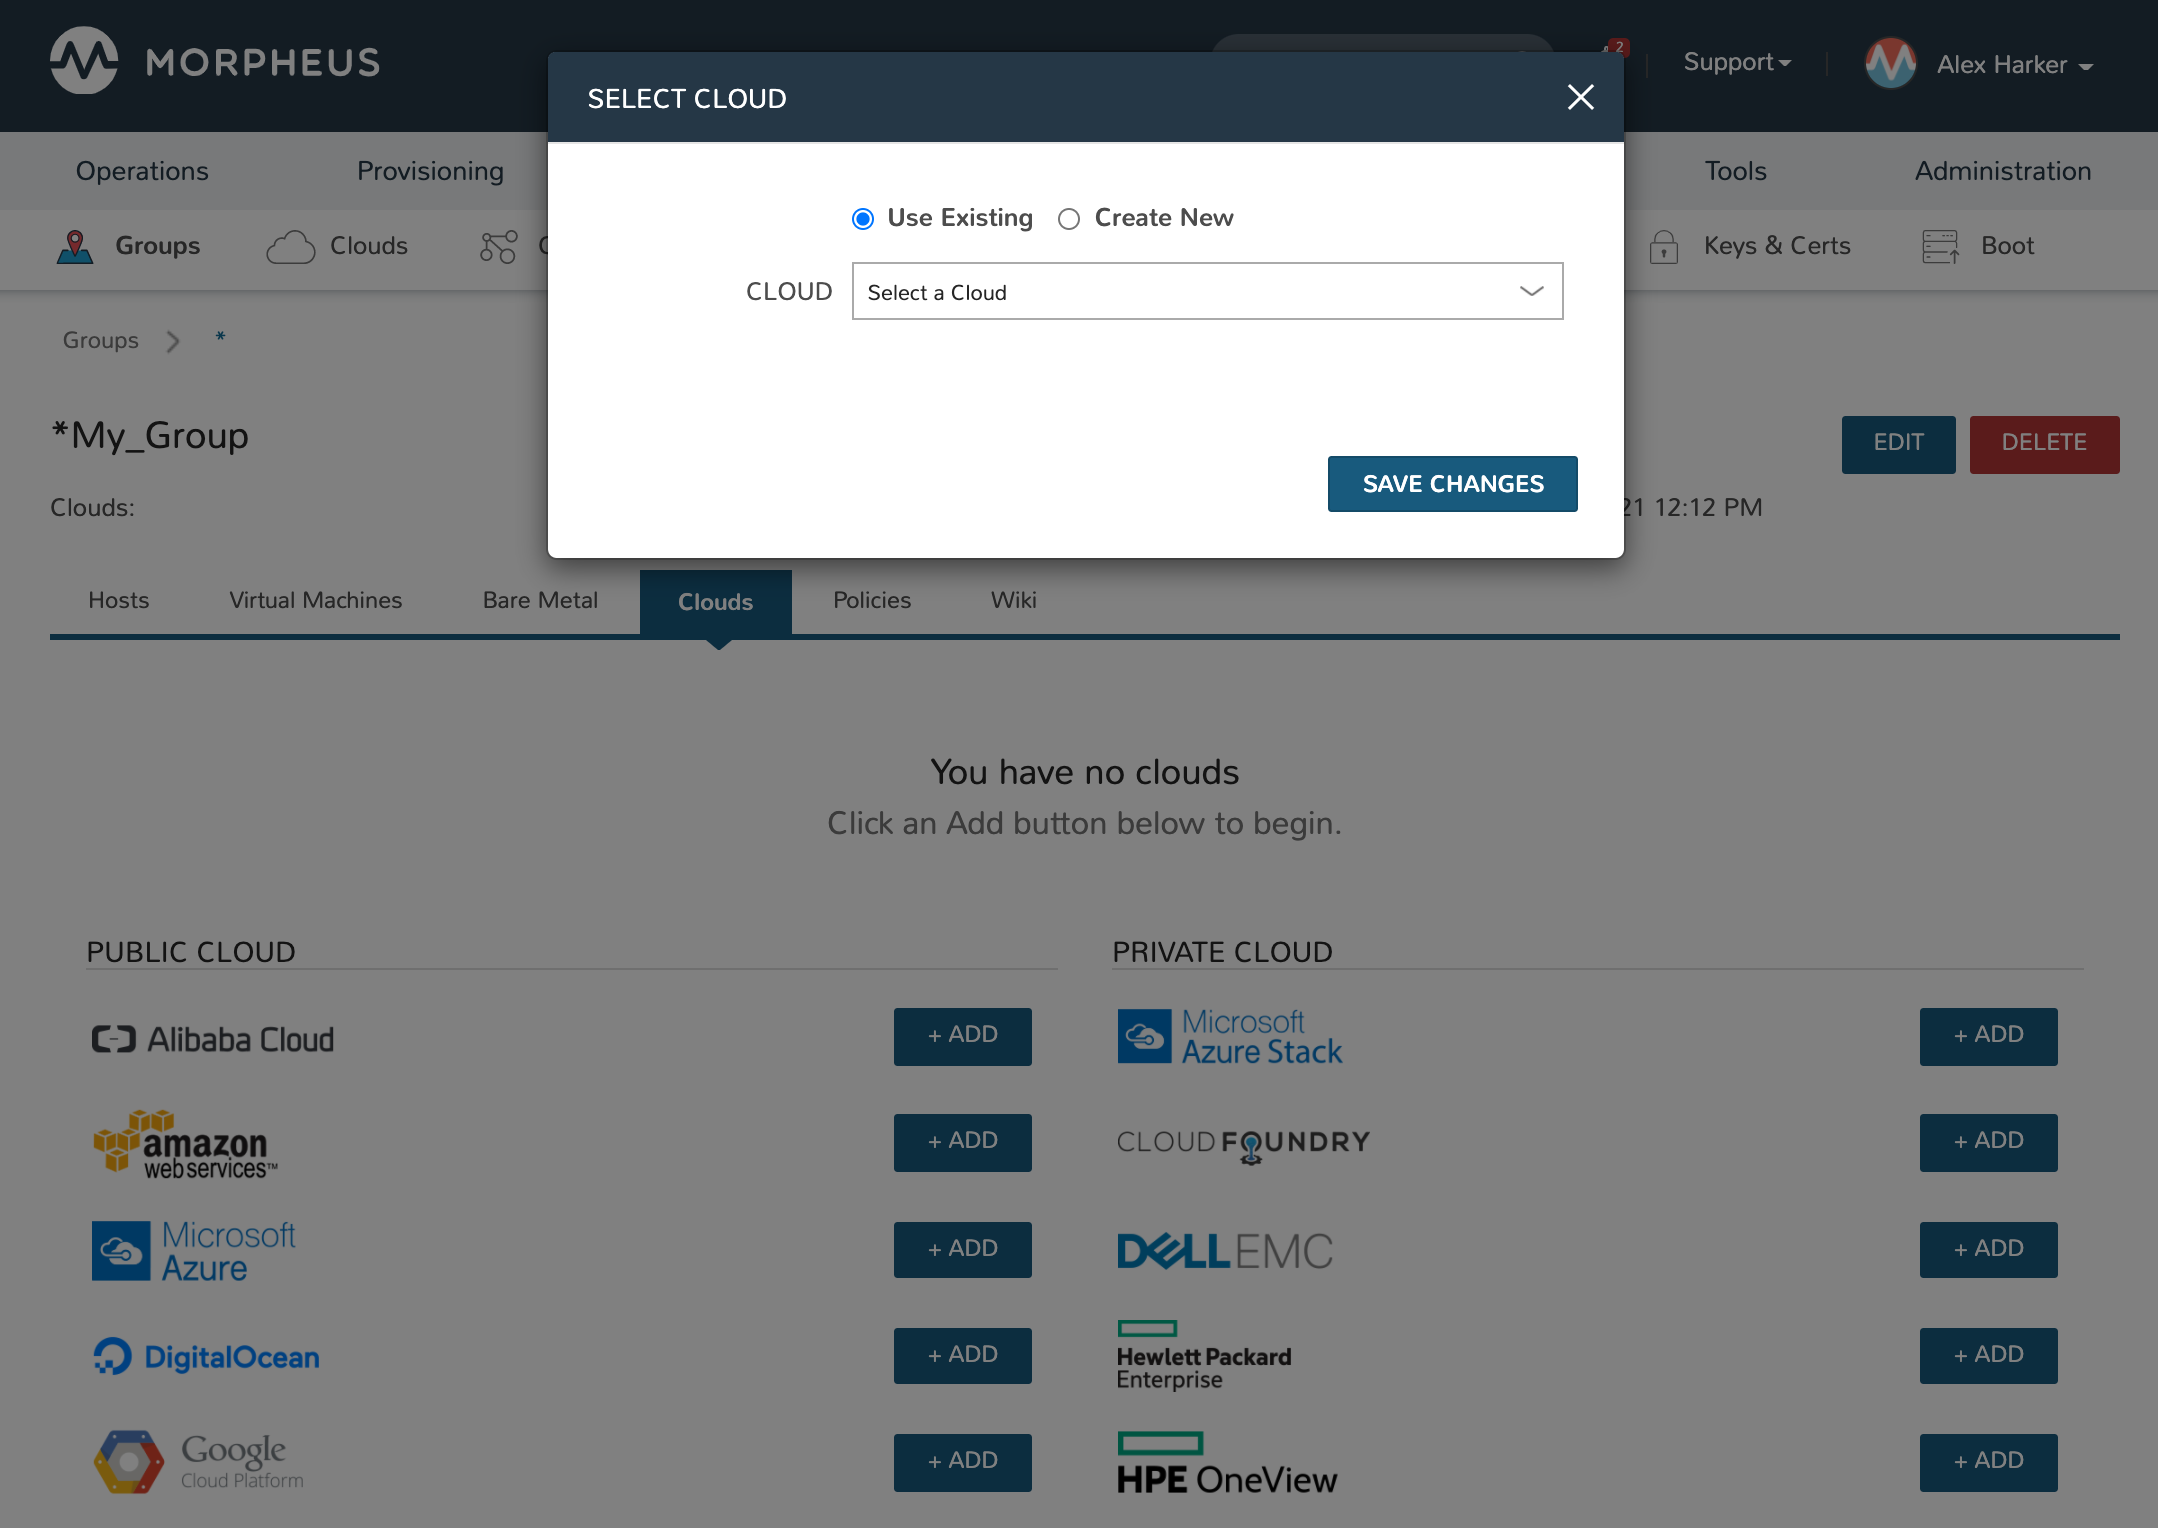Viewport: 2158px width, 1528px height.
Task: Select the Use Existing radio button
Action: pyautogui.click(x=862, y=218)
